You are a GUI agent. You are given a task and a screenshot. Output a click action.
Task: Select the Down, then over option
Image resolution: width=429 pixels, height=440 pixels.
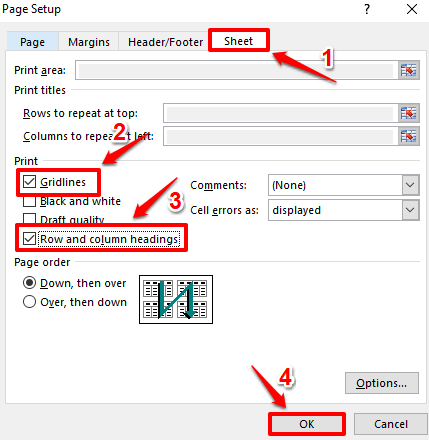29,283
